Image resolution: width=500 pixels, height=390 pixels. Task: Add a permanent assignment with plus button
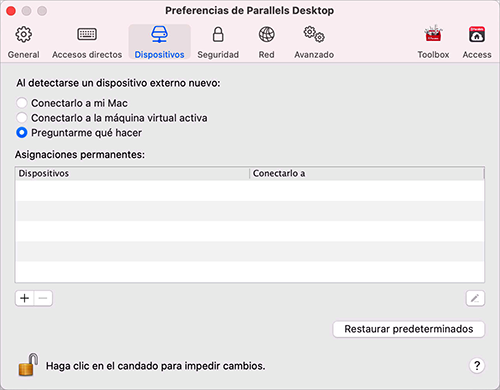click(x=25, y=298)
